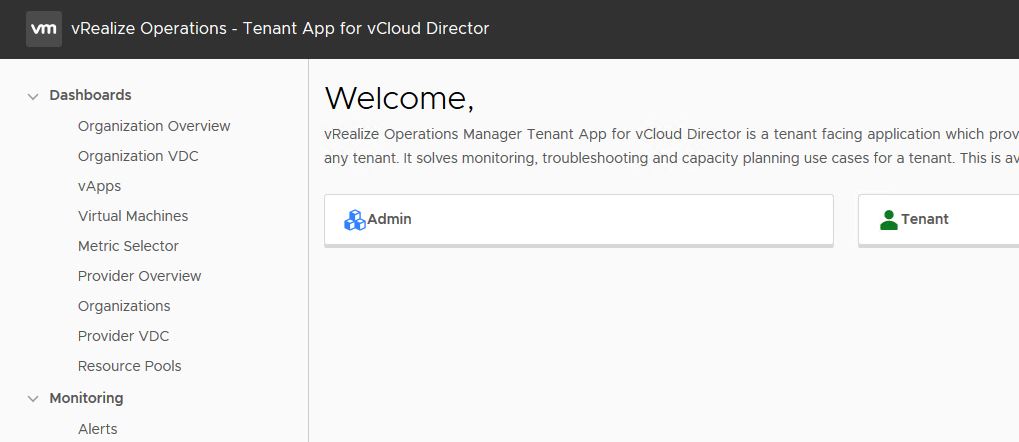
Task: Collapse the Dashboards section chevron
Action: pyautogui.click(x=33, y=96)
